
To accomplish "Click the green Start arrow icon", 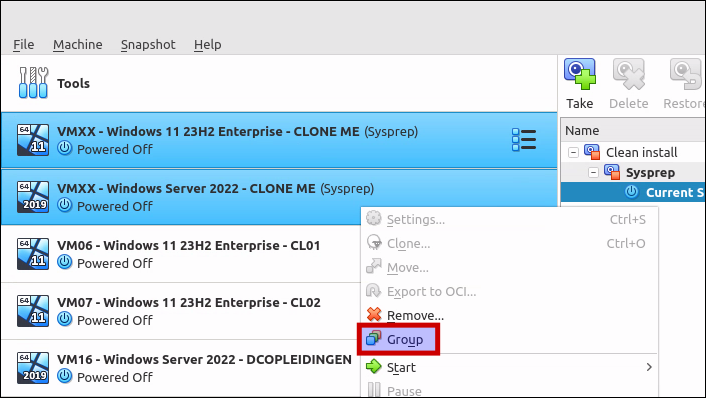I will [374, 367].
